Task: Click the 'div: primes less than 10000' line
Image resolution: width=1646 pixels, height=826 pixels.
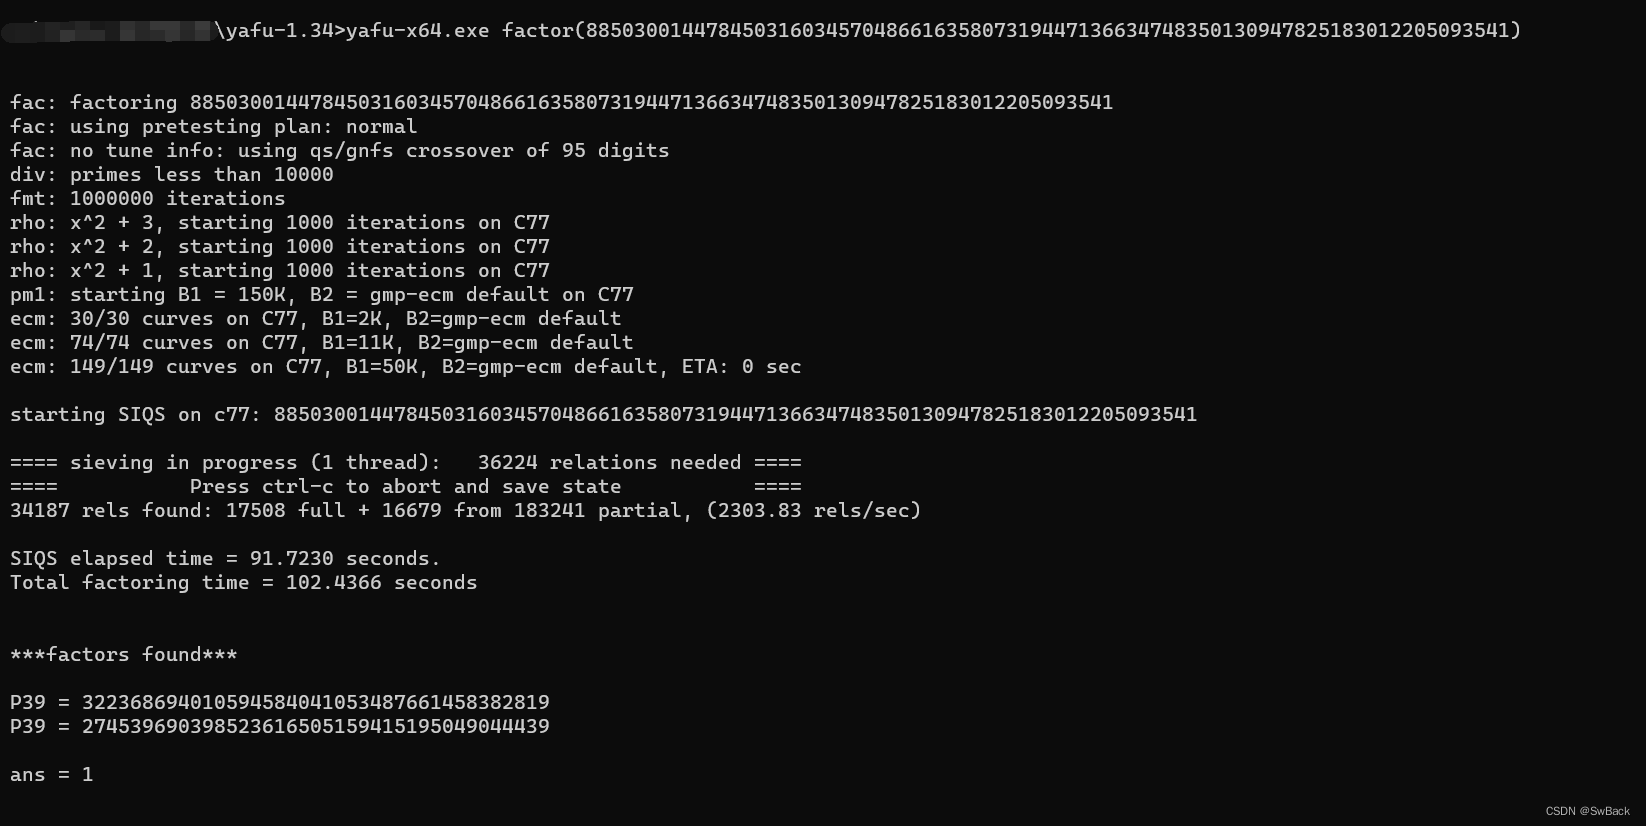Action: tap(171, 175)
